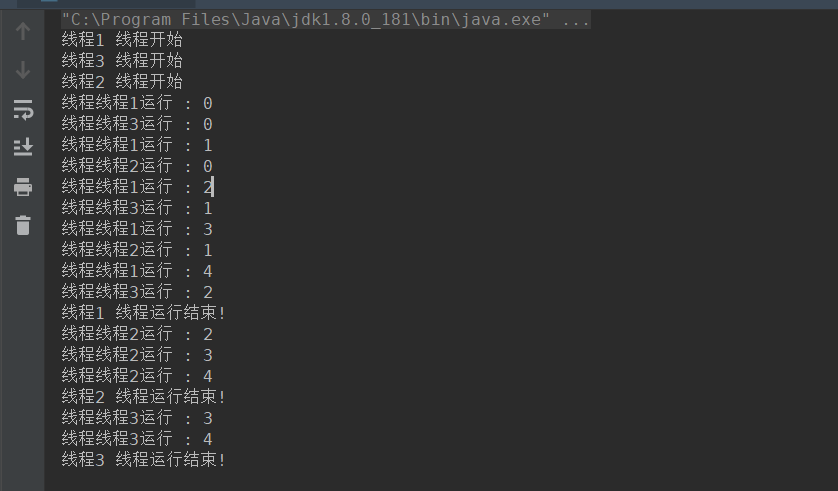The image size is (838, 491).
Task: Click the Up the Stack Trace arrow
Action: (x=22, y=31)
